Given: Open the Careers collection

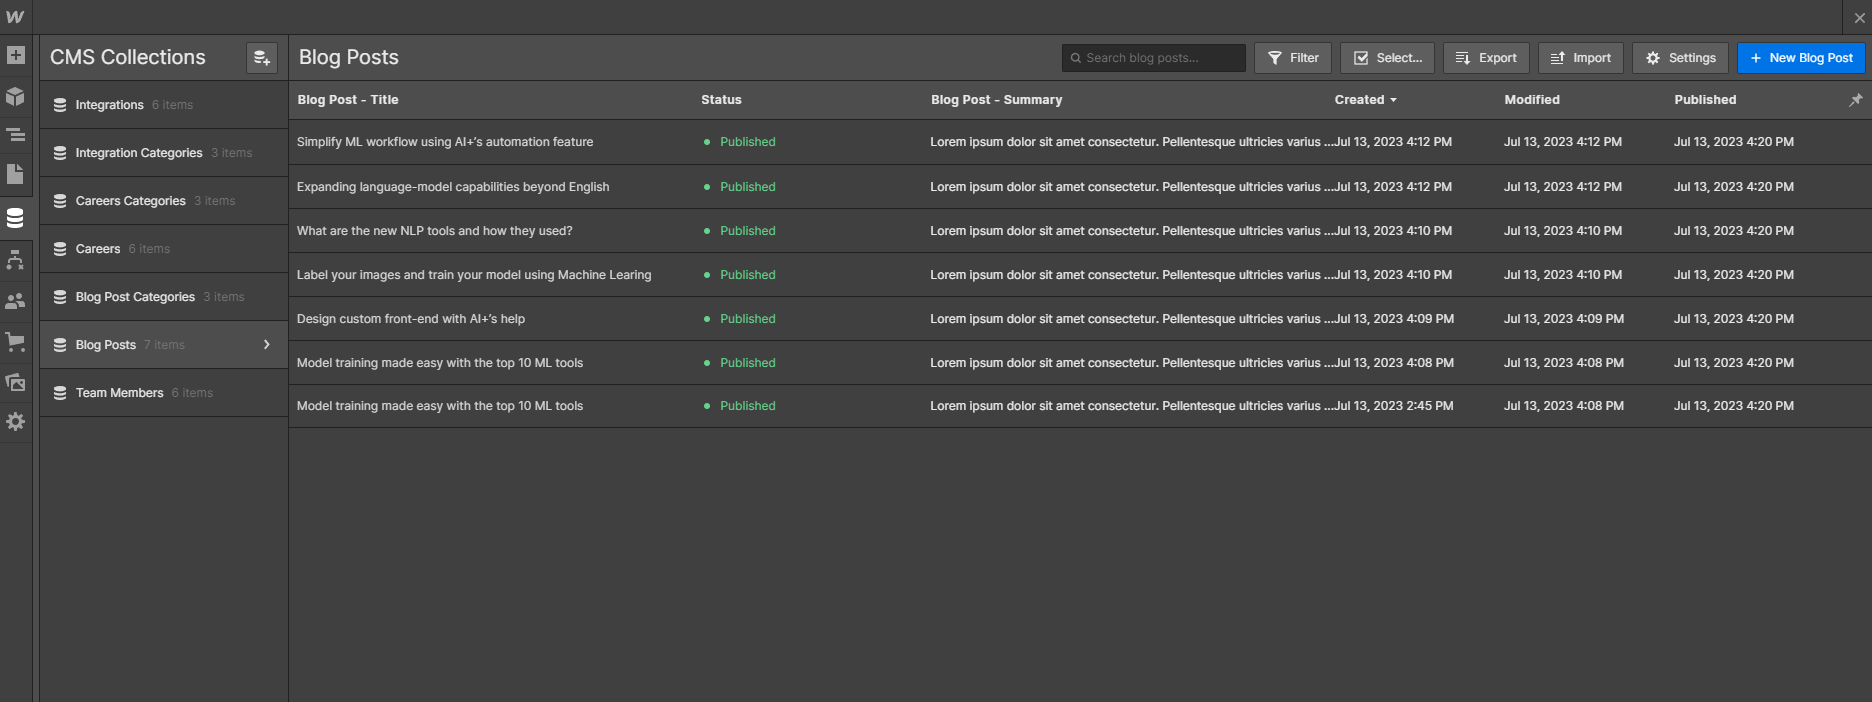Looking at the screenshot, I should pyautogui.click(x=164, y=249).
